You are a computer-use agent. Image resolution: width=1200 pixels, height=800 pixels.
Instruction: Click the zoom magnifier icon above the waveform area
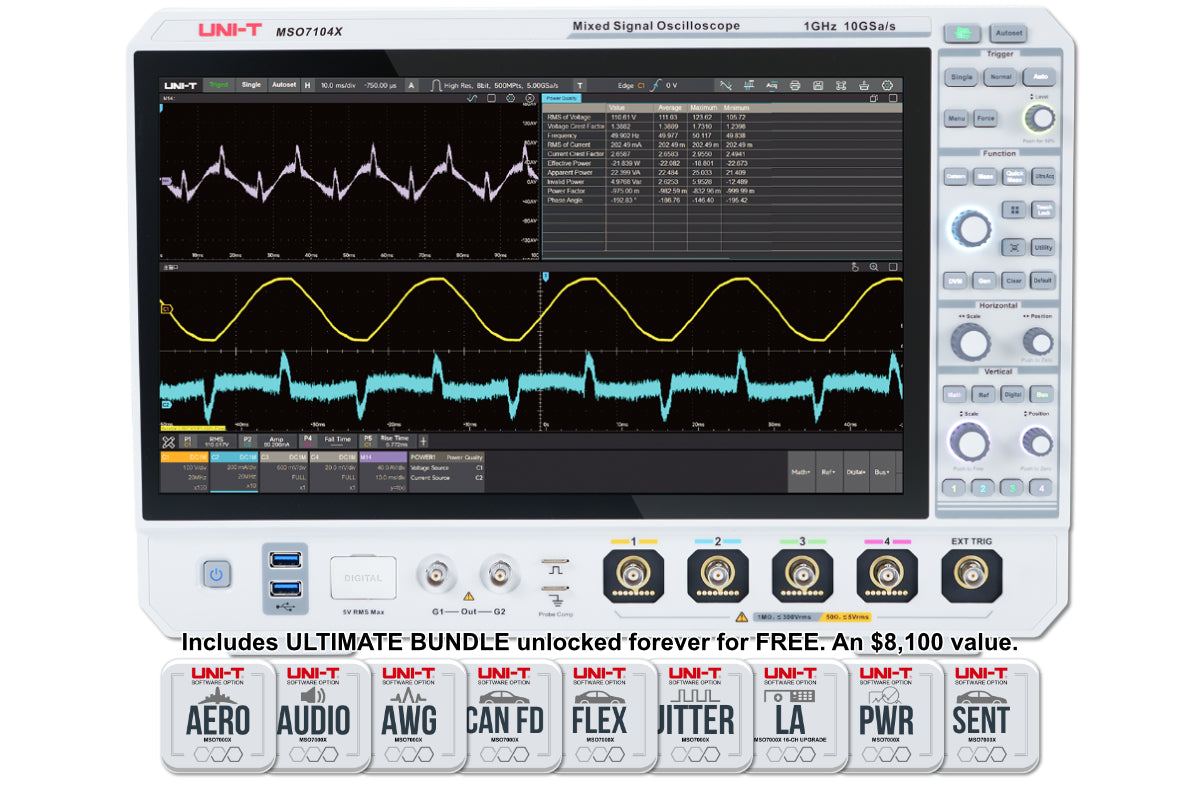[x=874, y=266]
